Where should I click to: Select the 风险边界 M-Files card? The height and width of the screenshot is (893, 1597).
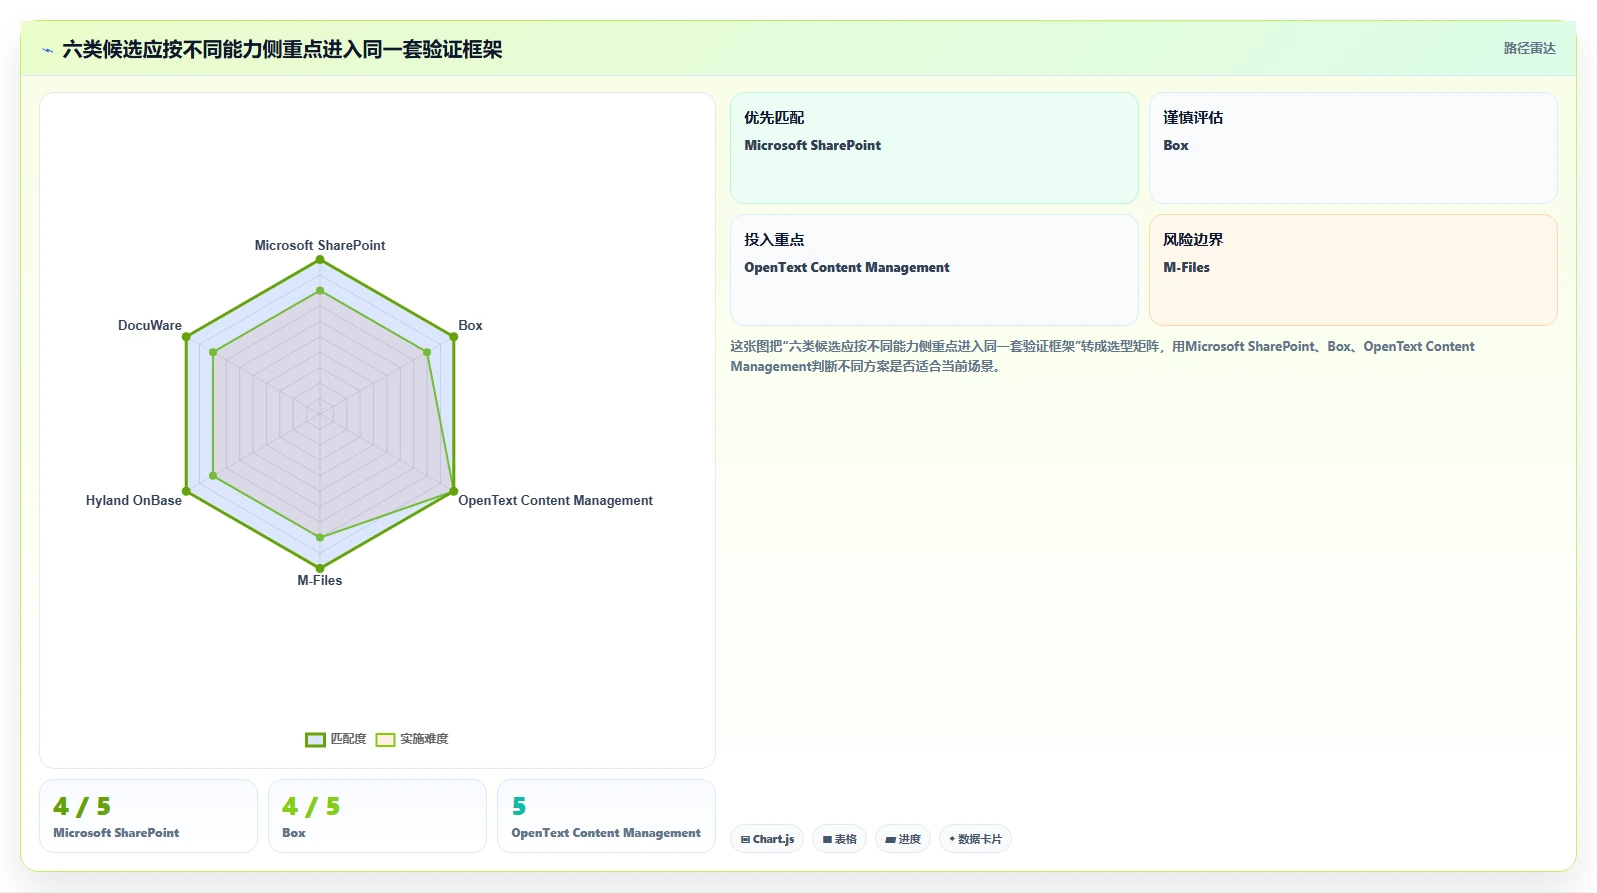(x=1353, y=270)
